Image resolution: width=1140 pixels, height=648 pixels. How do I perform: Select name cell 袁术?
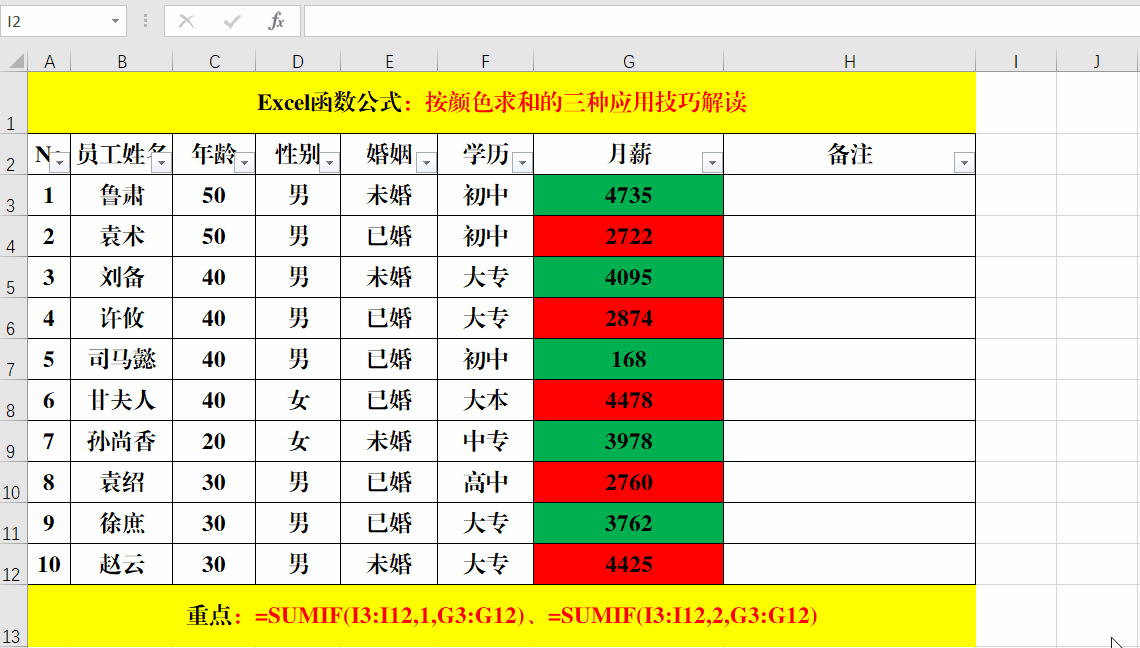tap(121, 236)
